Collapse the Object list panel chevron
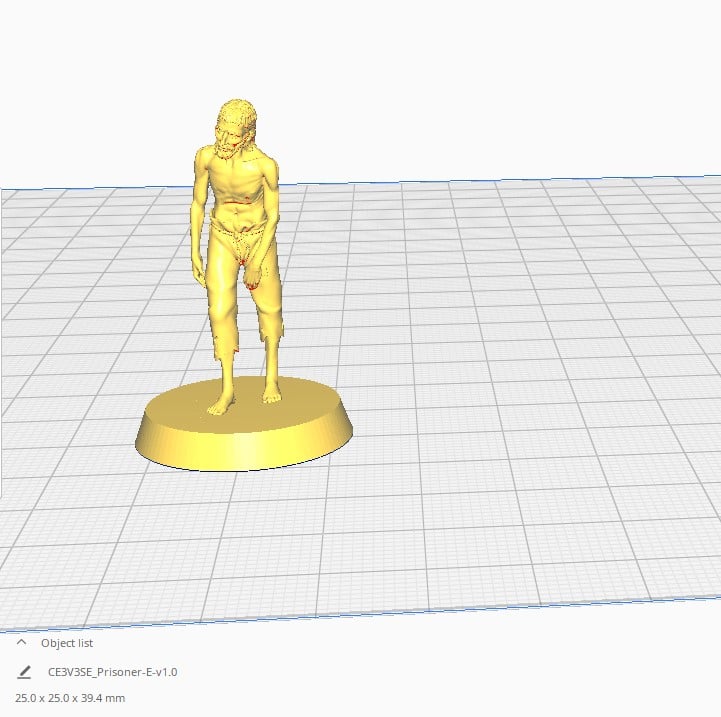Image resolution: width=721 pixels, height=717 pixels. pos(21,642)
